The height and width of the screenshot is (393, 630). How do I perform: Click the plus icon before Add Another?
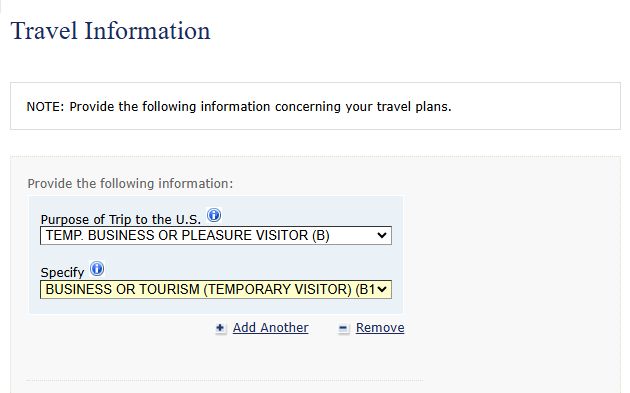[220, 328]
